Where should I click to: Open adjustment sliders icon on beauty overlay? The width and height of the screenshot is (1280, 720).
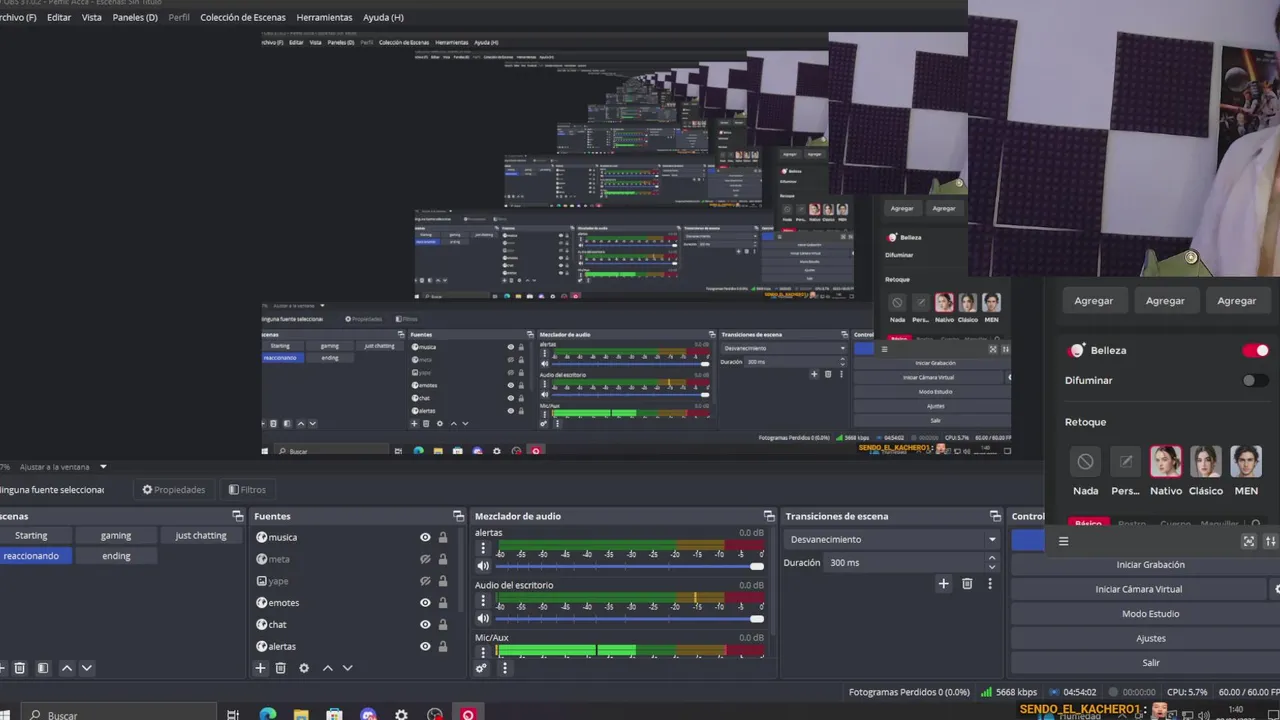click(1270, 541)
